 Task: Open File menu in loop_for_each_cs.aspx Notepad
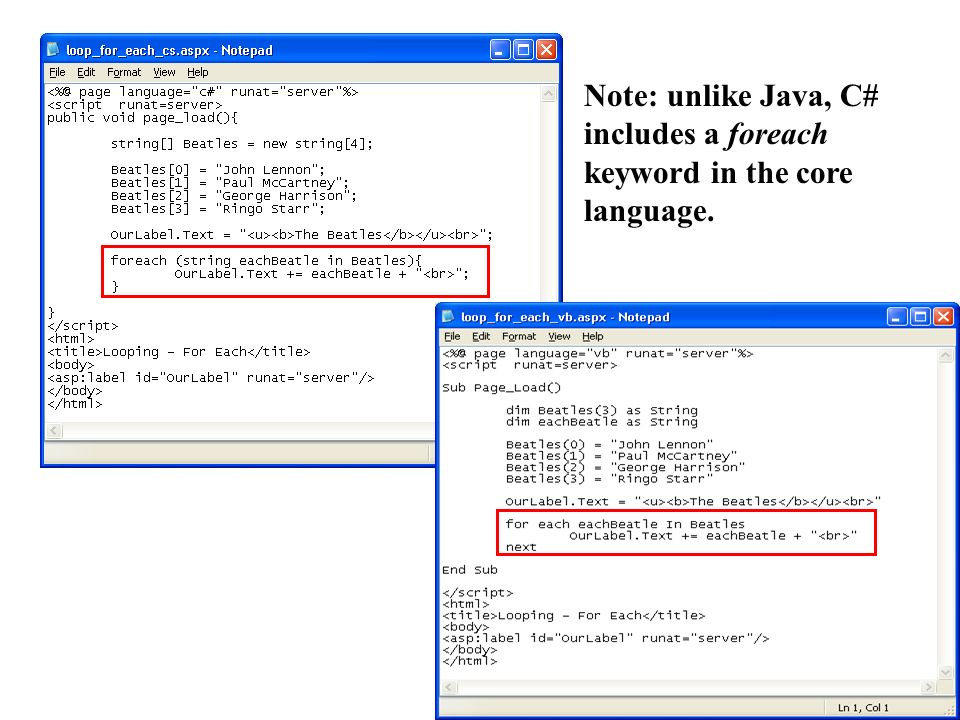point(57,72)
